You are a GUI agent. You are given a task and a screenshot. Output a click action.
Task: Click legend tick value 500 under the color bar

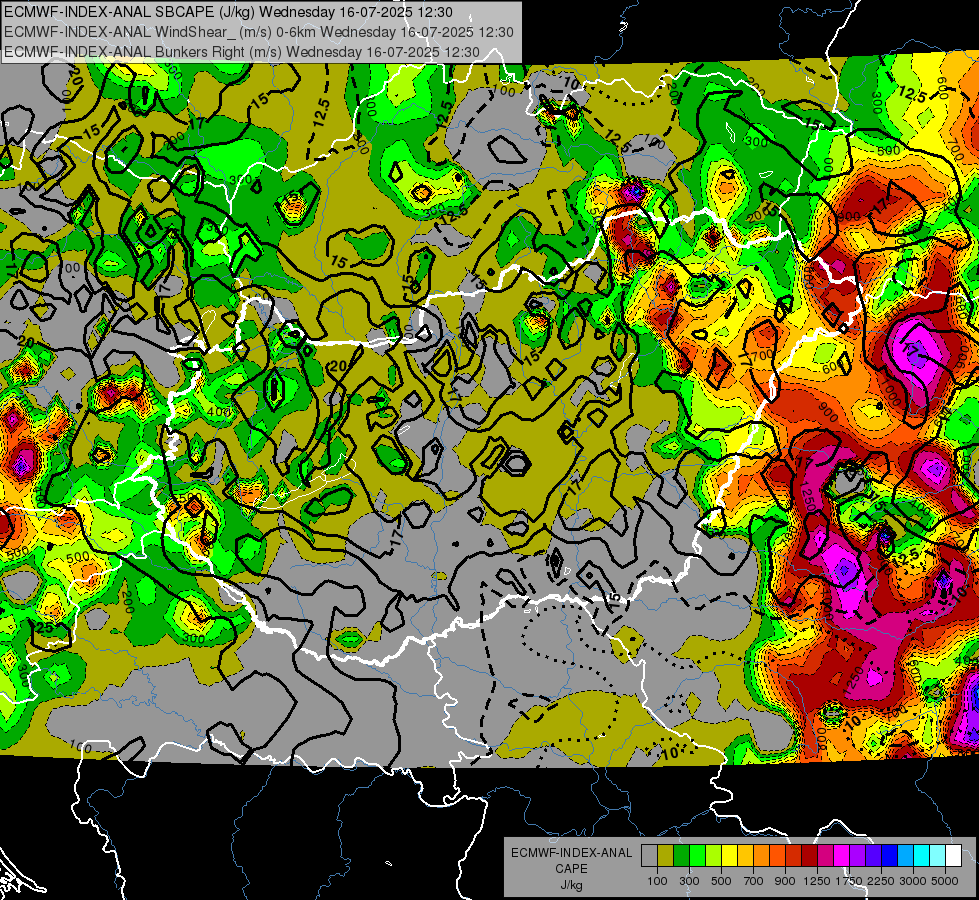pos(721,881)
